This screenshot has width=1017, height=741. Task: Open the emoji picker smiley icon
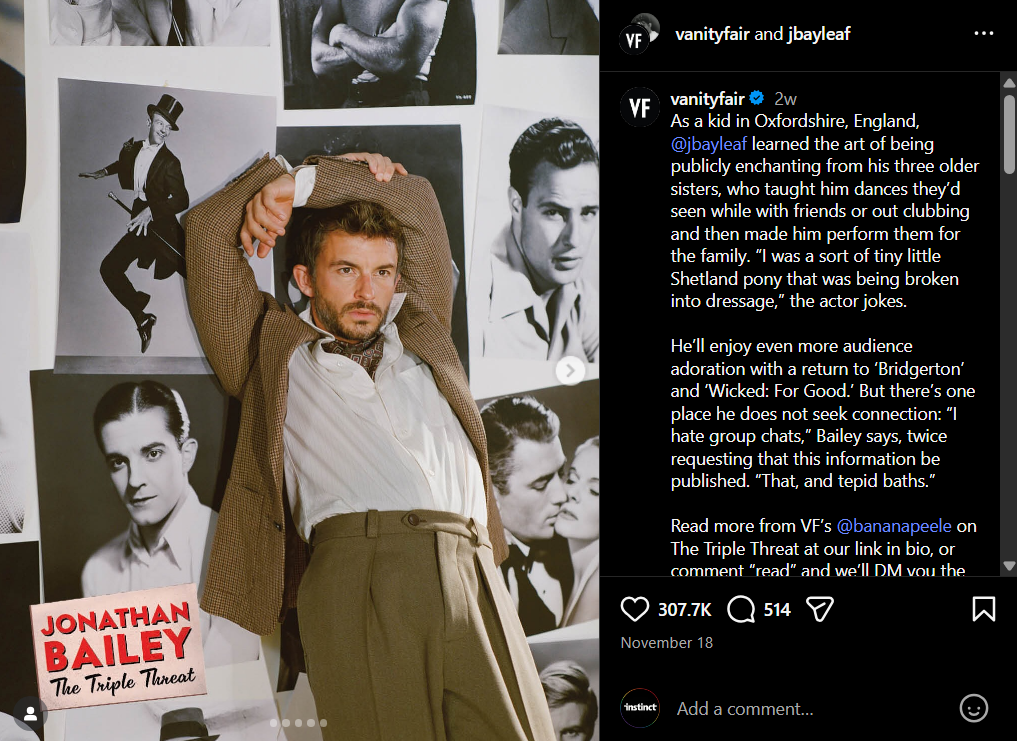coord(974,708)
